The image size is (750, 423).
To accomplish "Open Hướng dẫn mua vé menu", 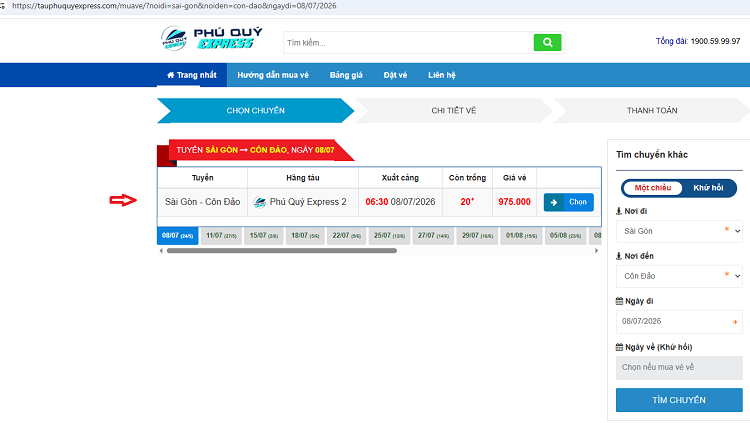I will tap(273, 75).
